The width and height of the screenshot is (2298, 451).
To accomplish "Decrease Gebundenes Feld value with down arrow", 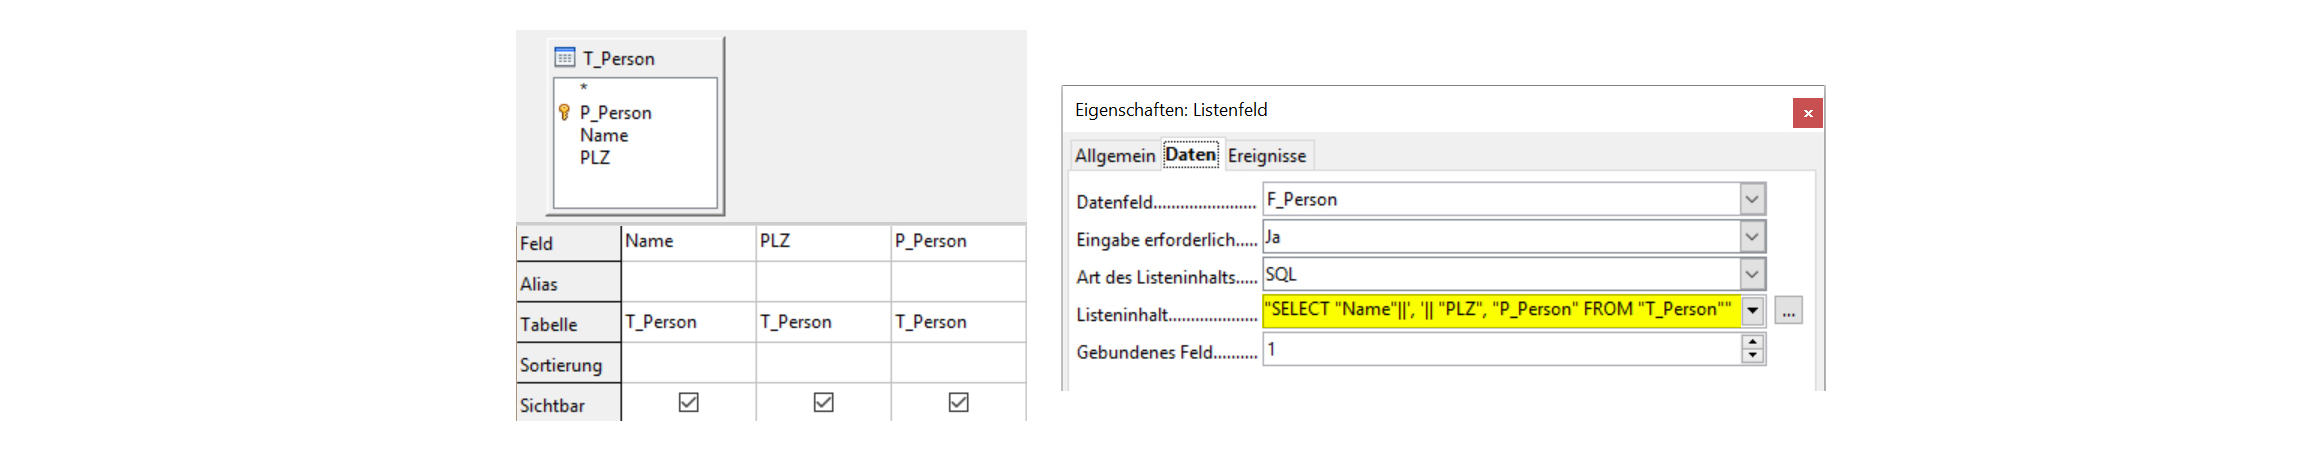I will pos(1752,356).
